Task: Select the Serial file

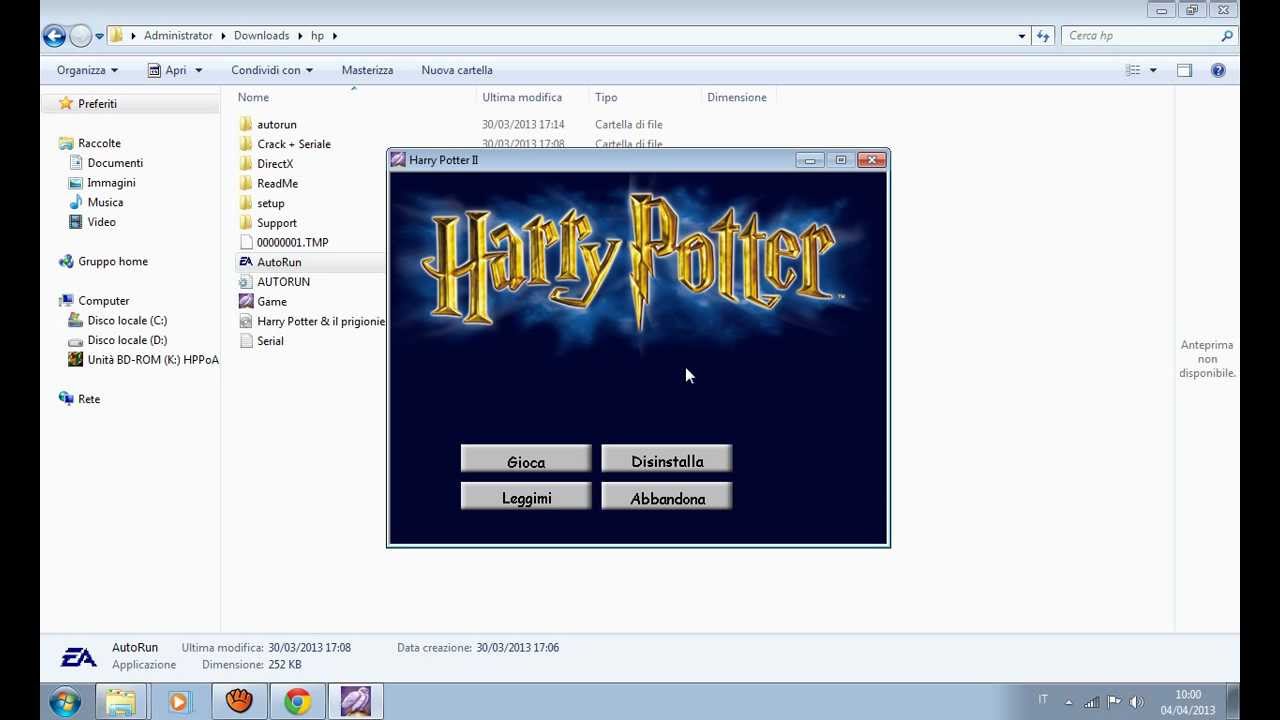Action: point(270,341)
